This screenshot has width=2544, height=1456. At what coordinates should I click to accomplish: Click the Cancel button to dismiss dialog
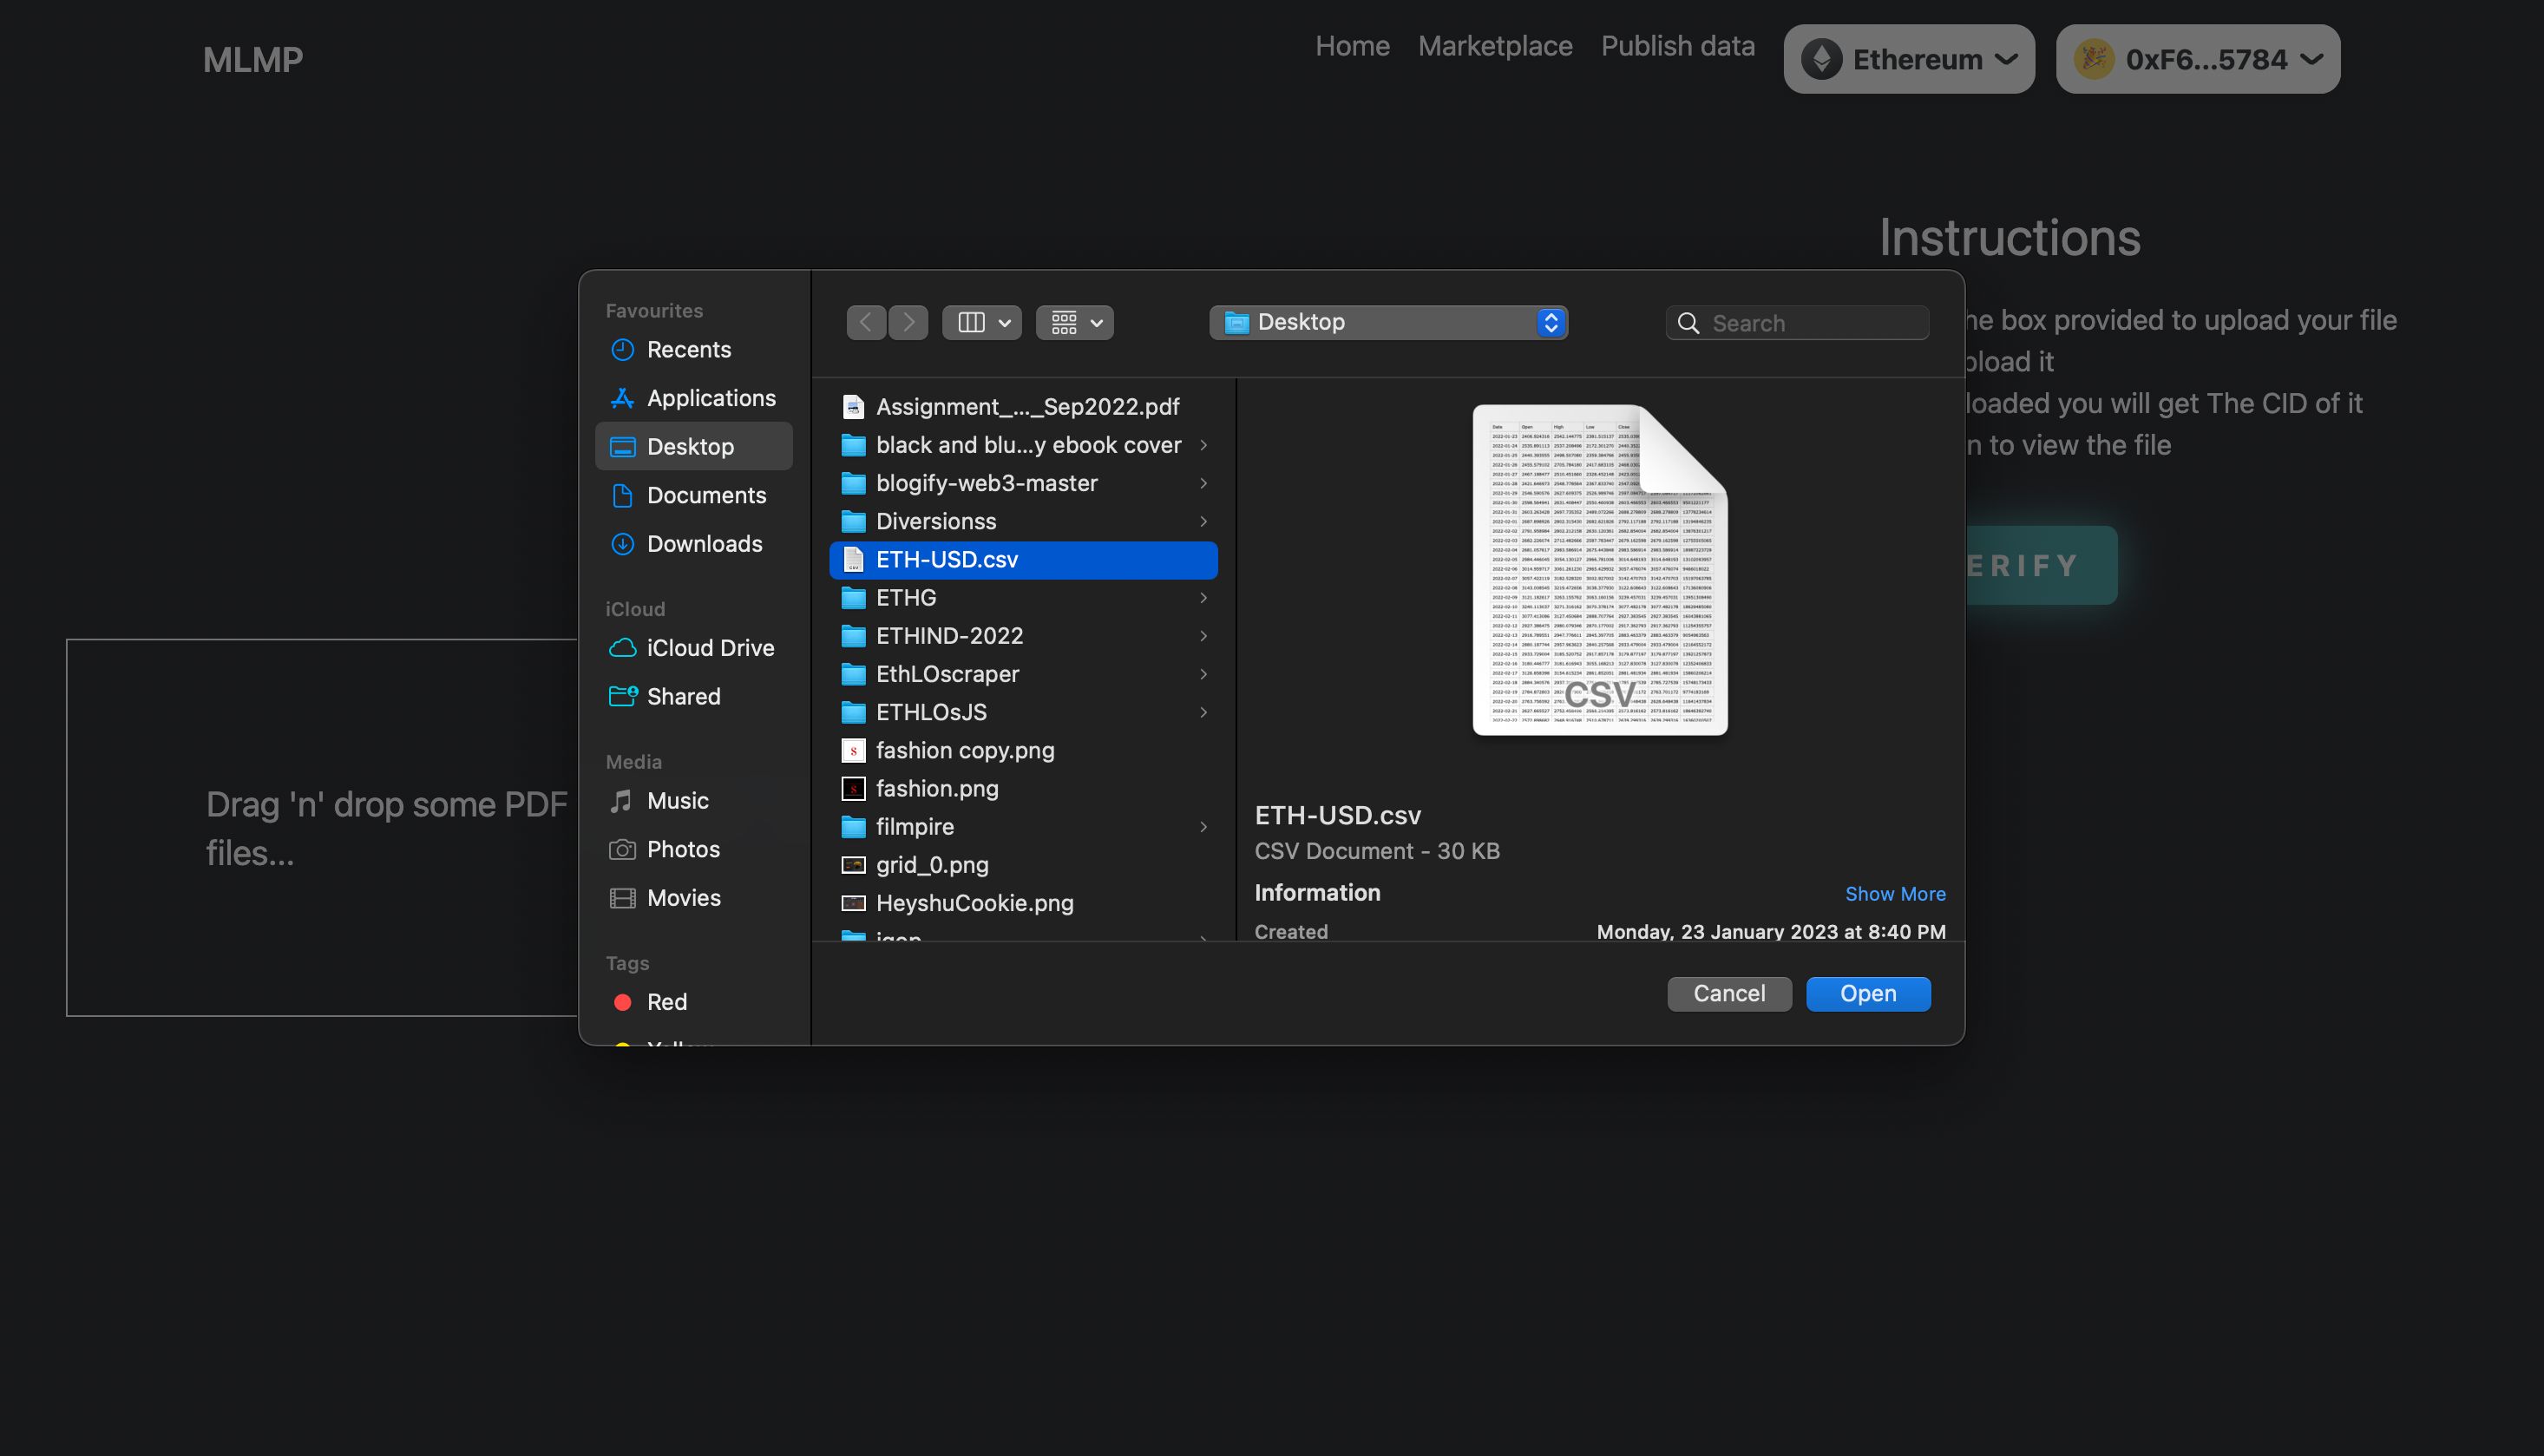[1728, 993]
